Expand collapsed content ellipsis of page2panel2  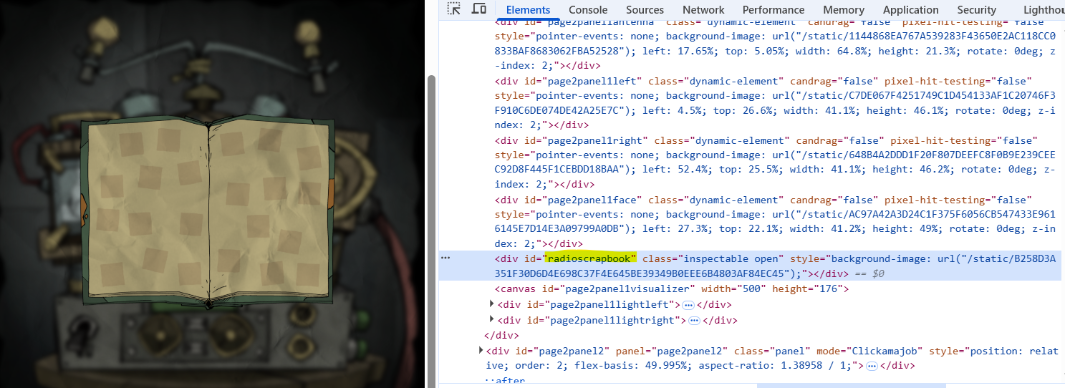(x=871, y=367)
